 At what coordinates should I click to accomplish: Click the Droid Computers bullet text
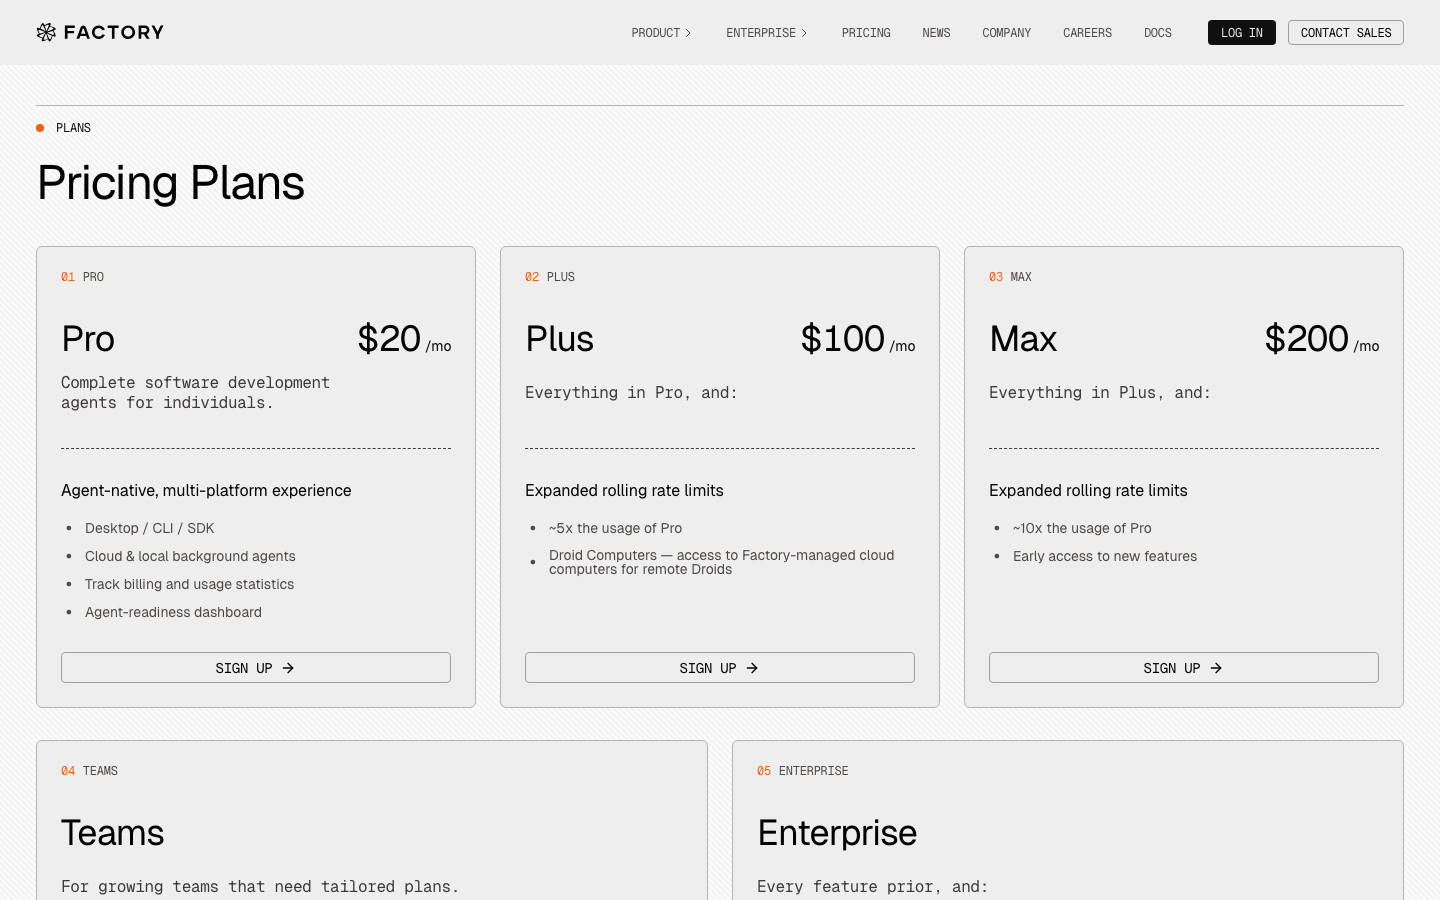pos(721,562)
